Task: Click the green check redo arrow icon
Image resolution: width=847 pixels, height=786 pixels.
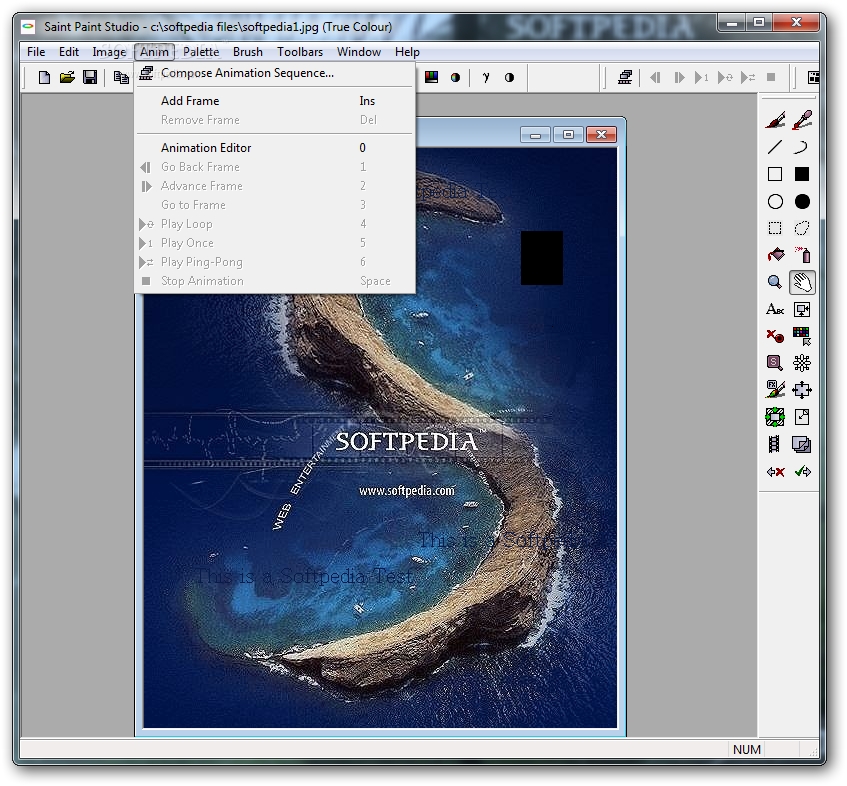Action: point(802,472)
